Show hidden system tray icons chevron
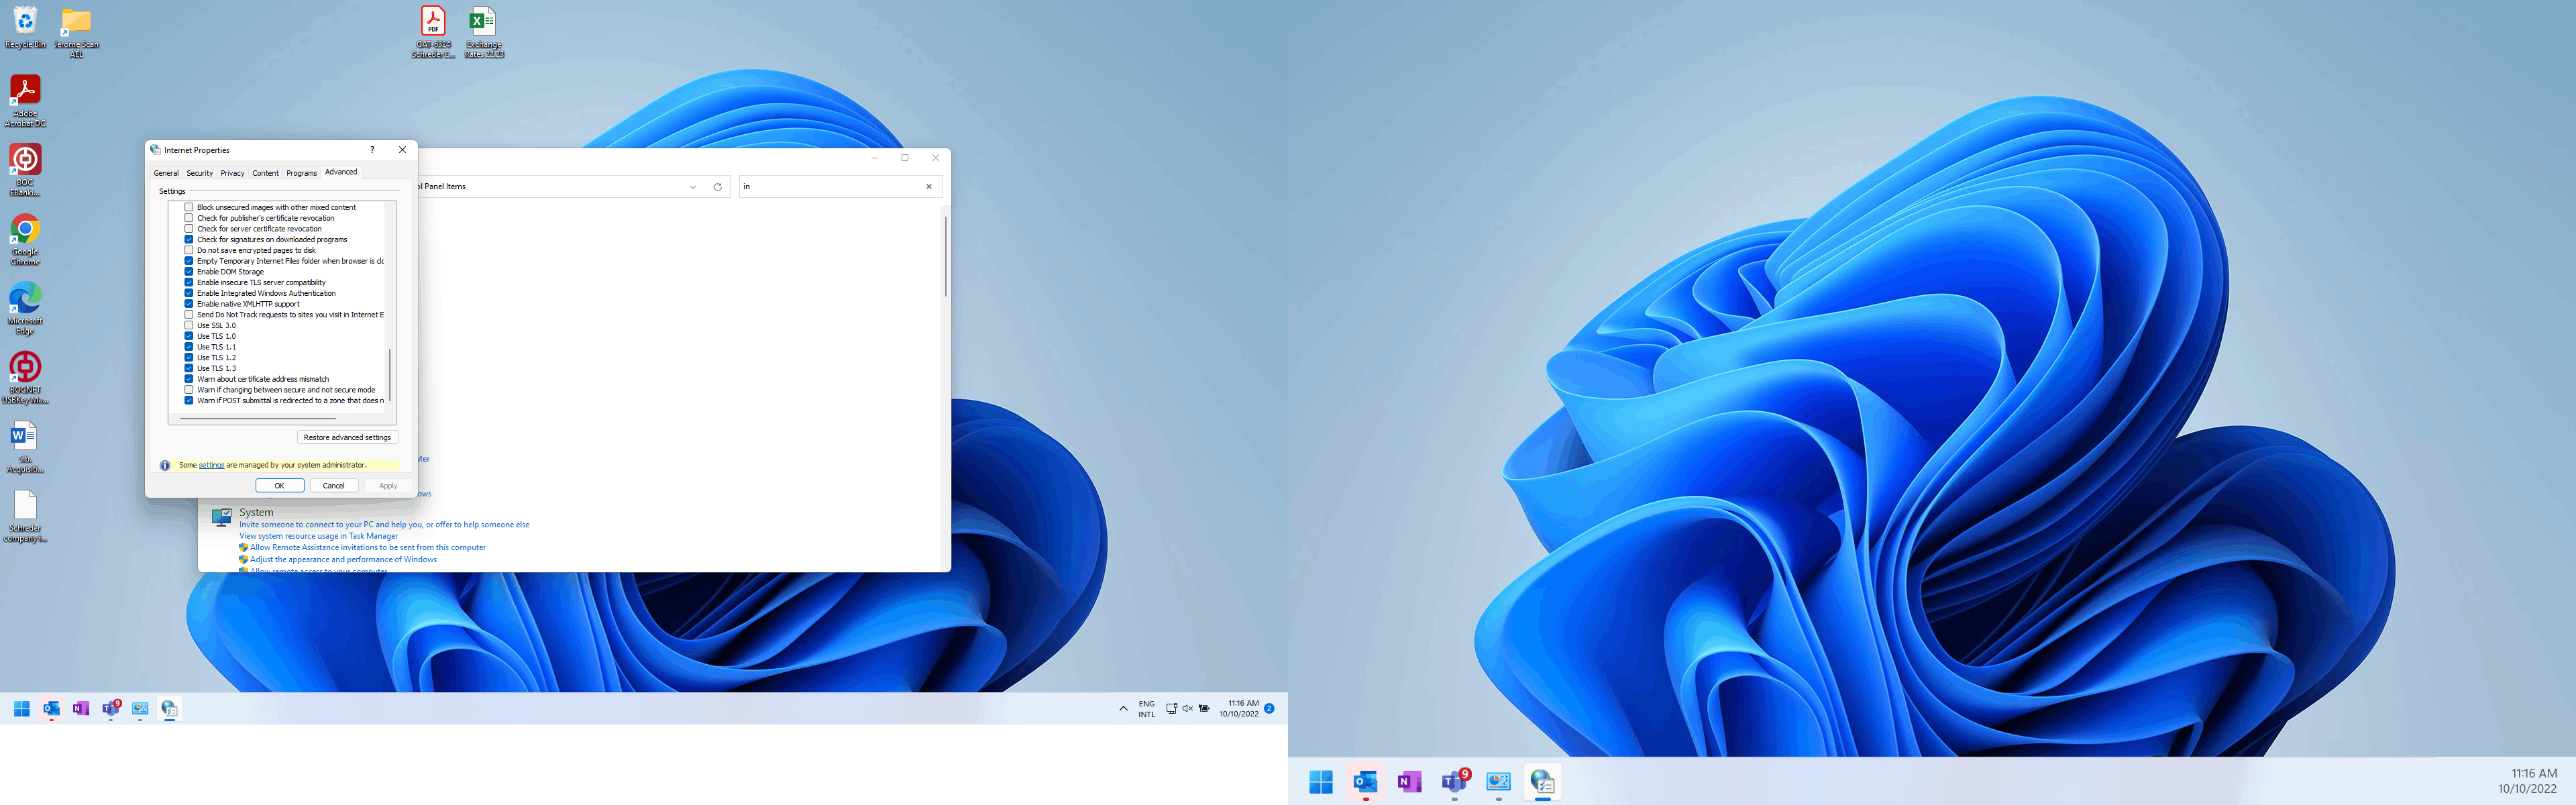Viewport: 2576px width, 805px height. point(1123,708)
